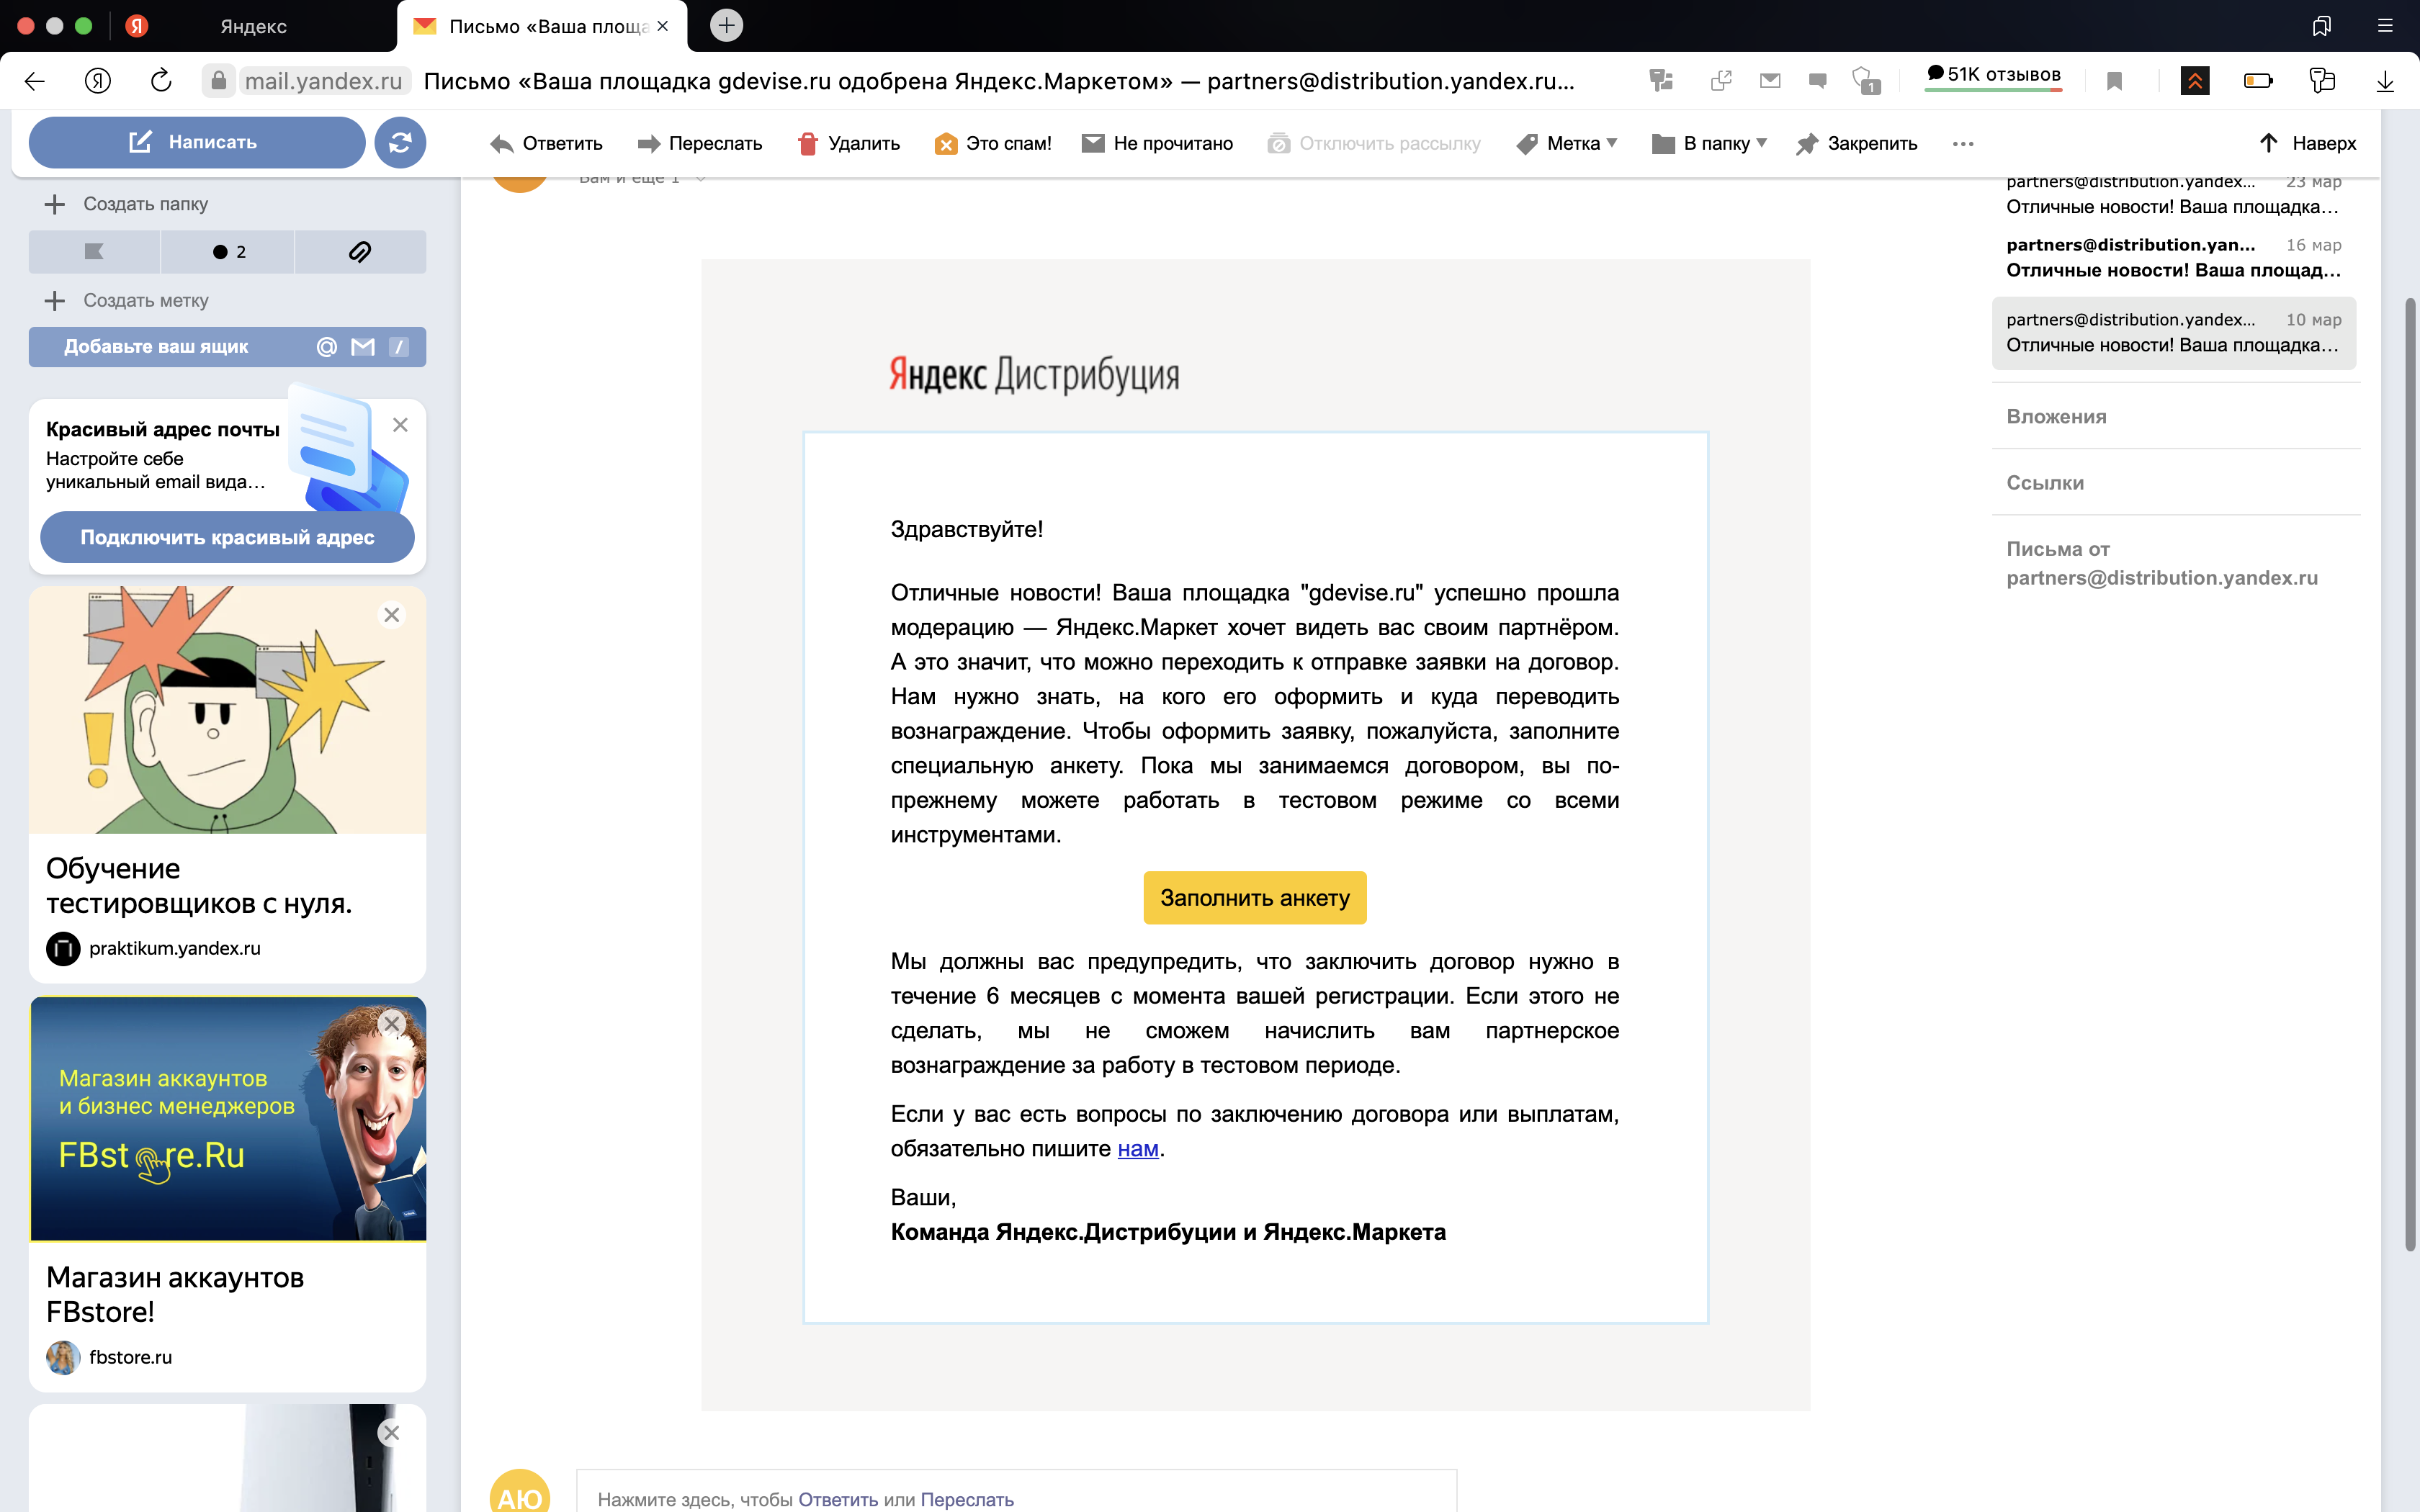Click the нам hyperlink in email
This screenshot has height=1512, width=2420.
coord(1137,1149)
